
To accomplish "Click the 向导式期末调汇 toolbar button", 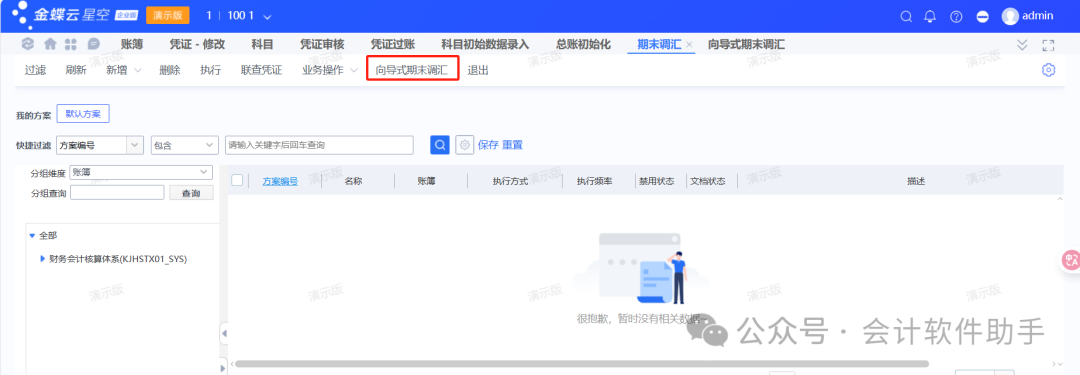I will [x=412, y=70].
